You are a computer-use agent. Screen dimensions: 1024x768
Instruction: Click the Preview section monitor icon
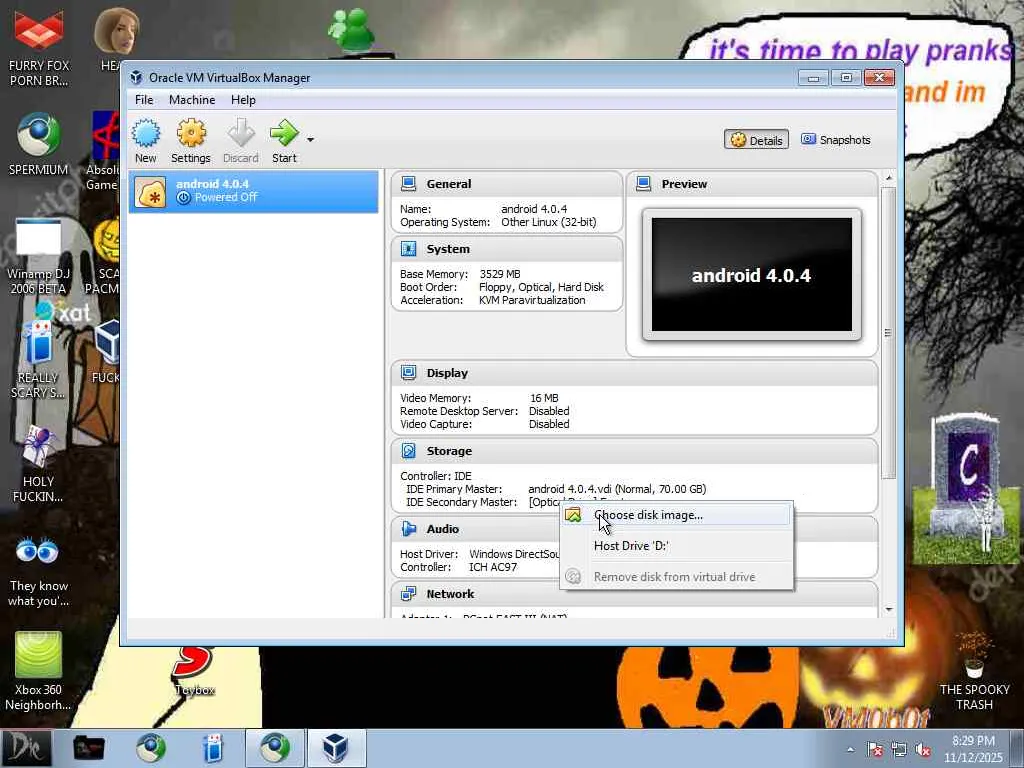point(644,184)
